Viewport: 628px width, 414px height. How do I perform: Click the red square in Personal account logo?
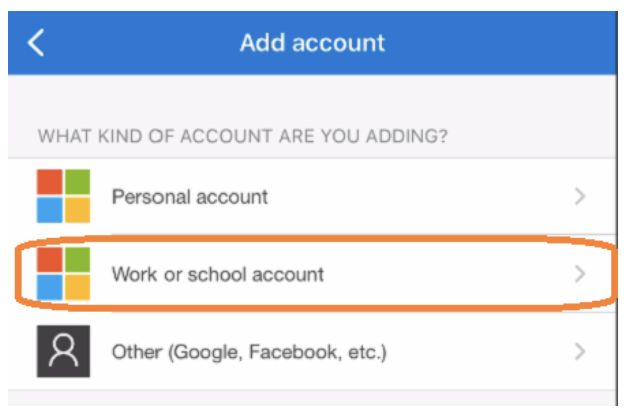pyautogui.click(x=49, y=181)
